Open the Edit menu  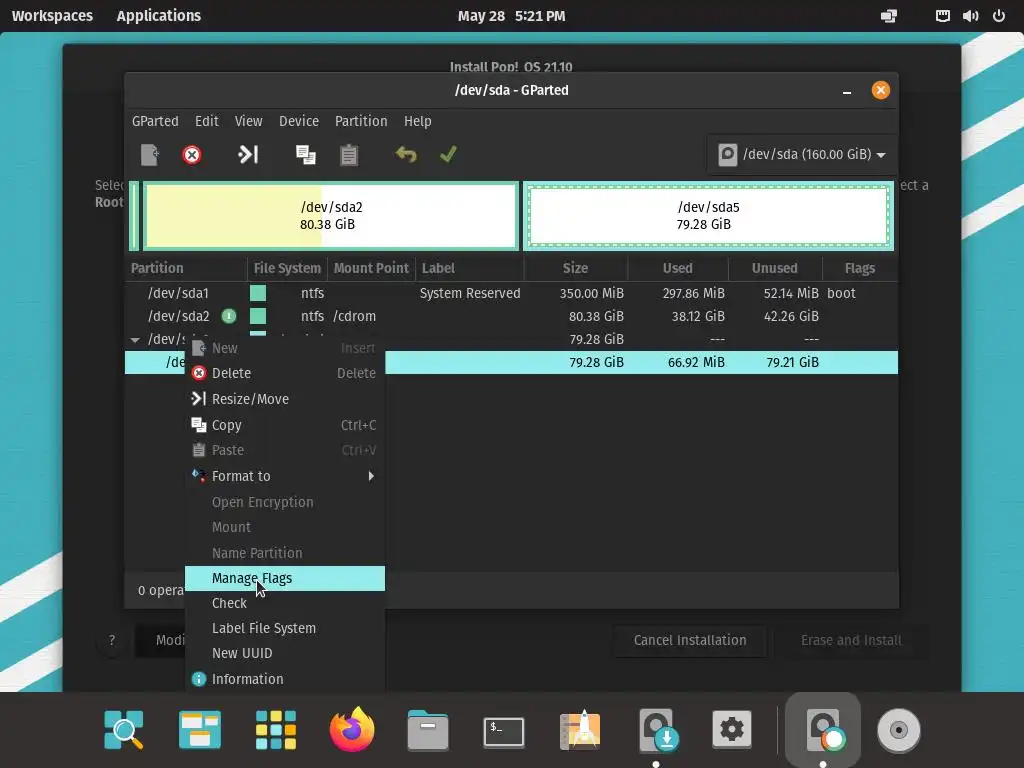(x=206, y=121)
